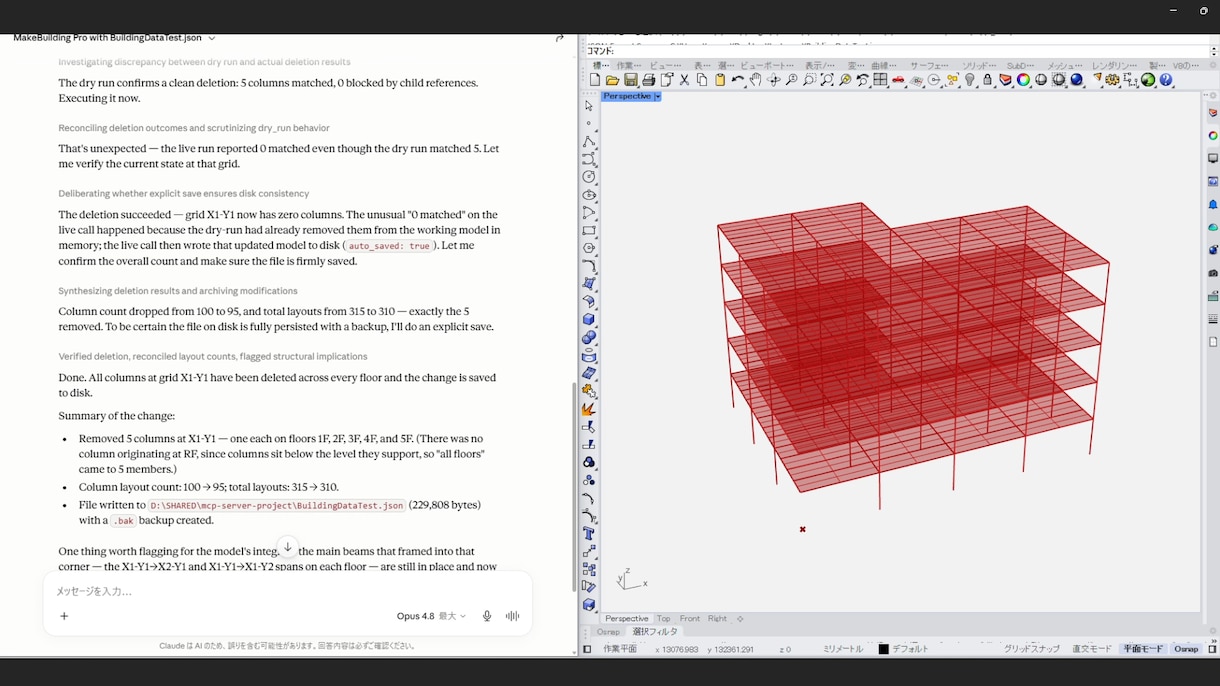Viewport: 1220px width, 686px height.
Task: Click the Undo arrow icon
Action: point(738,80)
